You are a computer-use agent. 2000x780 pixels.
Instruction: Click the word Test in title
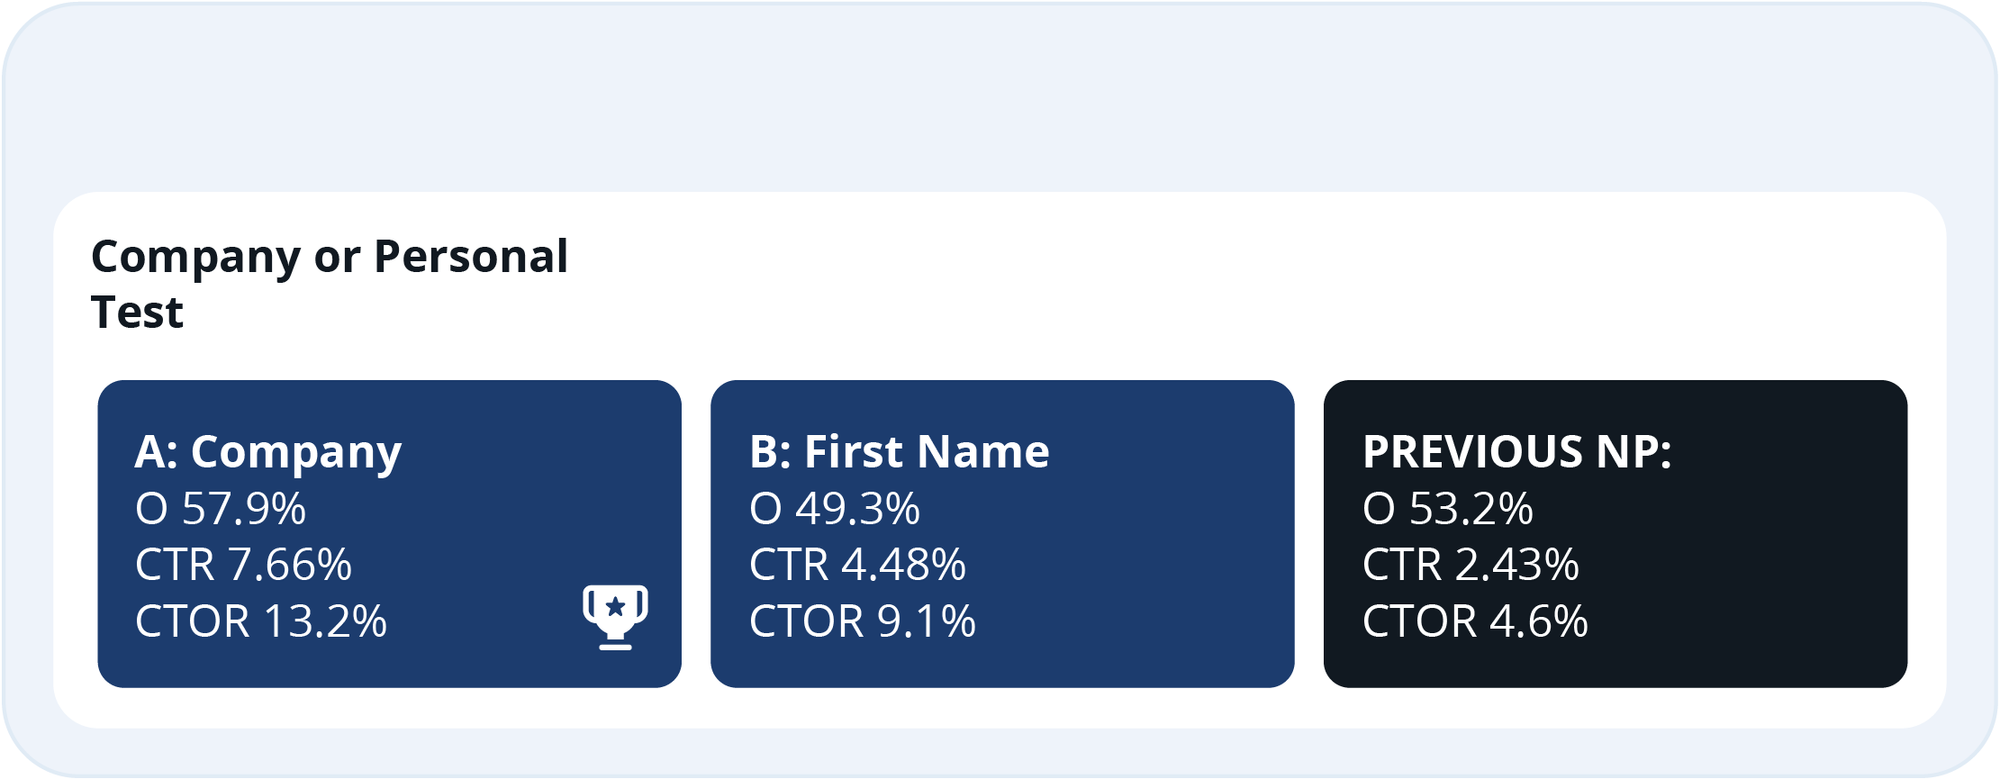coord(137,312)
